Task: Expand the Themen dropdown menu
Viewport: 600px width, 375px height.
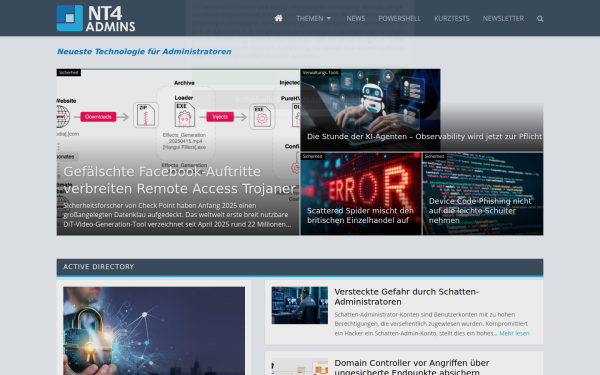Action: 313,18
